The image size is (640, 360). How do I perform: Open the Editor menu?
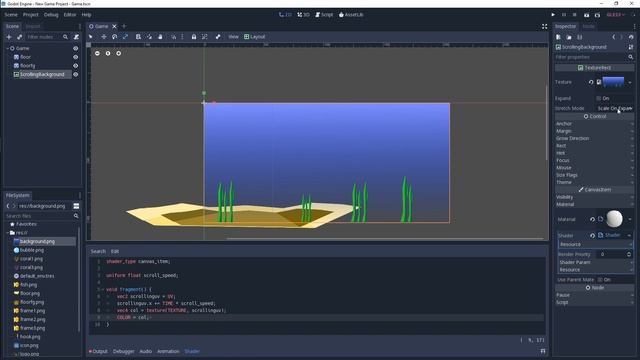(70, 15)
